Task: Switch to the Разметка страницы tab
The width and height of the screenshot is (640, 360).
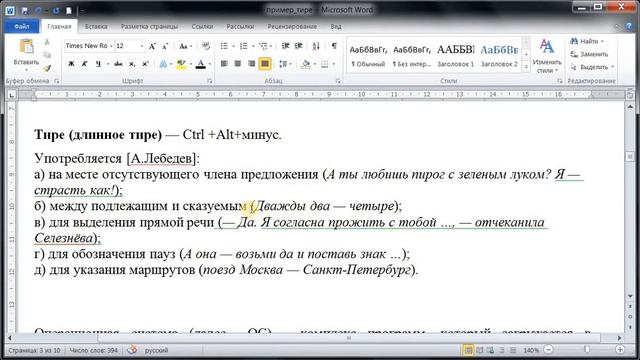Action: click(149, 26)
